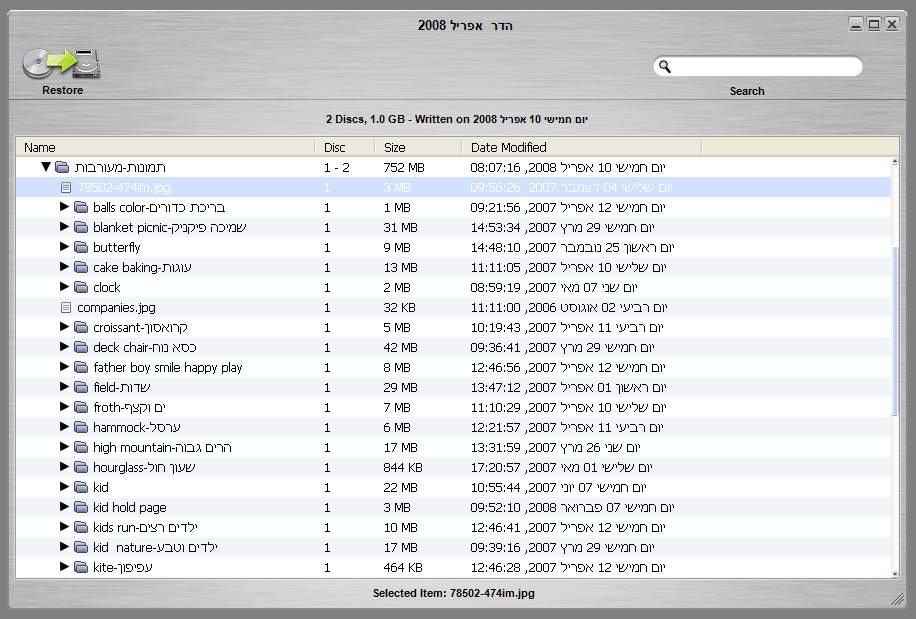The height and width of the screenshot is (619, 916).
Task: Click the 464 KB size cell
Action: 403,567
